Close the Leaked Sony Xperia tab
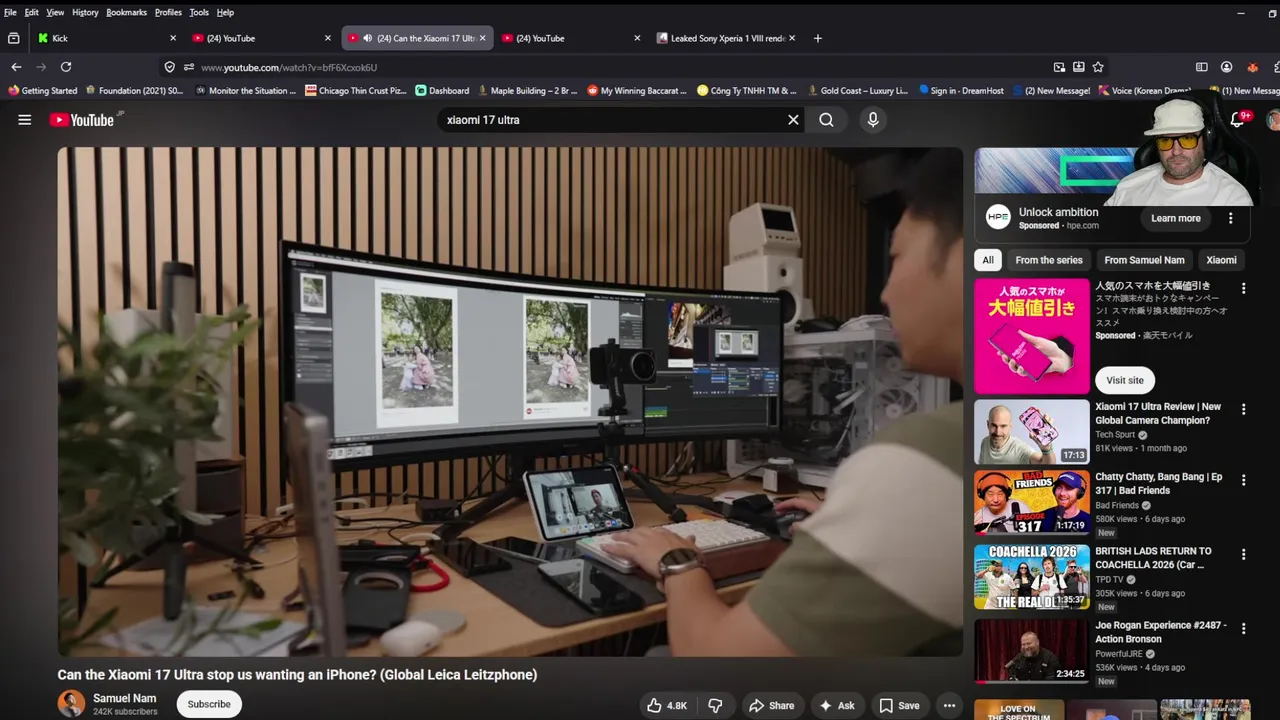 click(x=791, y=38)
